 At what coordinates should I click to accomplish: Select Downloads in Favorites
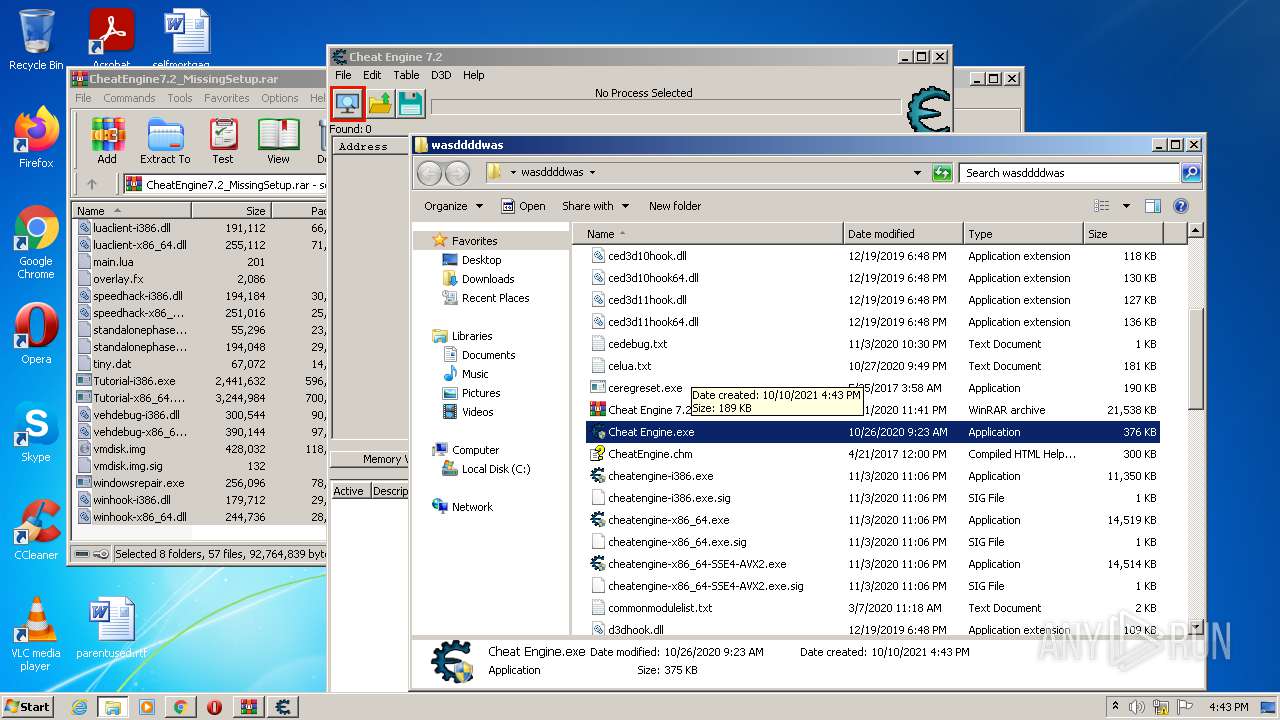[488, 279]
